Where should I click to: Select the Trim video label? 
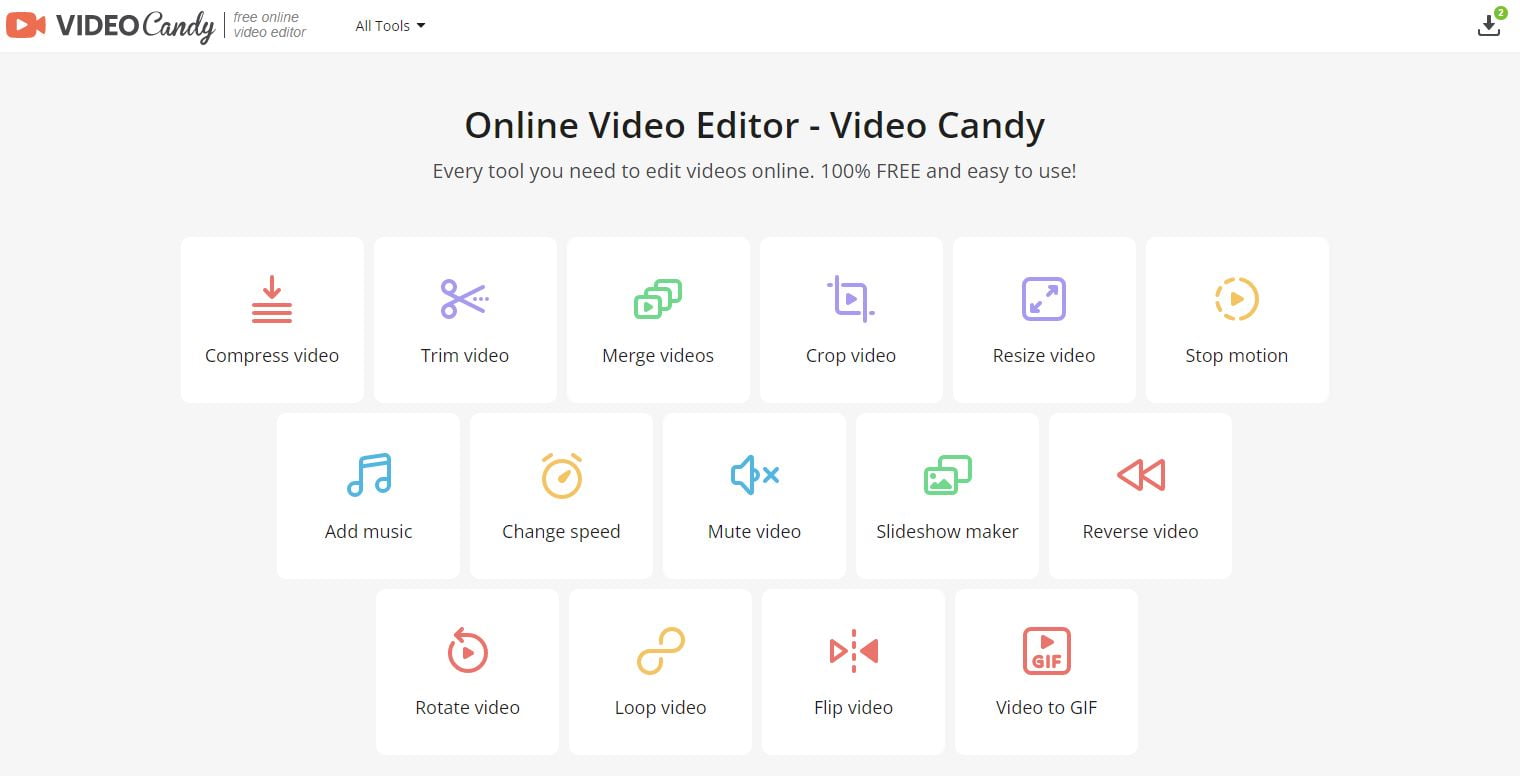click(465, 356)
